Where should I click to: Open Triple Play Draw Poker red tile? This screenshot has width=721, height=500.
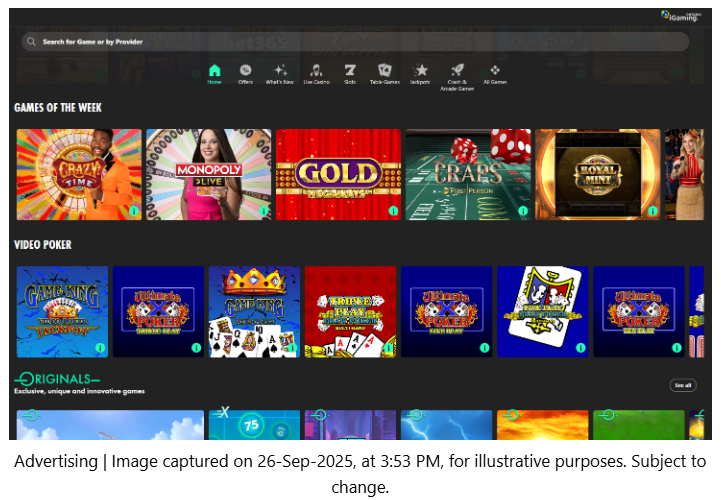pyautogui.click(x=350, y=311)
